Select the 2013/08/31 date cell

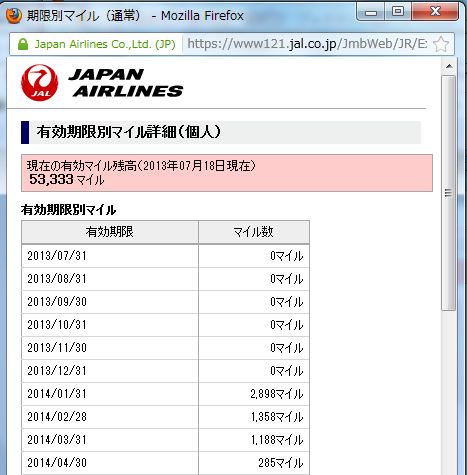(110, 279)
